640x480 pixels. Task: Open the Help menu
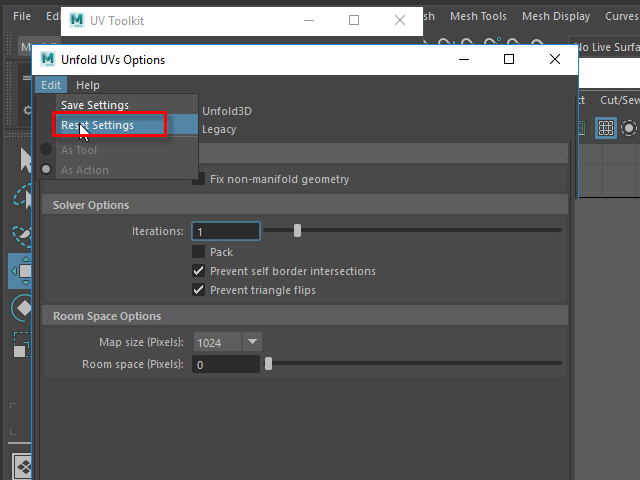coord(88,85)
